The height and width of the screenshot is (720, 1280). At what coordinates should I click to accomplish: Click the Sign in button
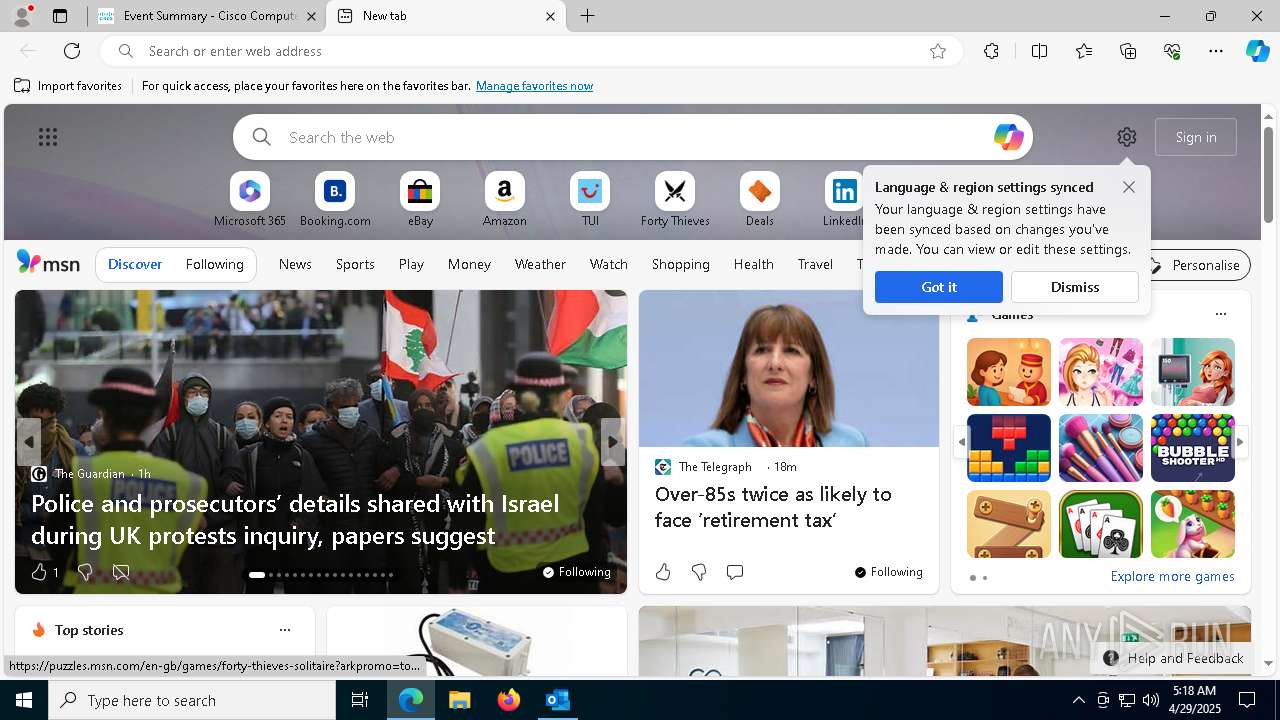click(1196, 137)
